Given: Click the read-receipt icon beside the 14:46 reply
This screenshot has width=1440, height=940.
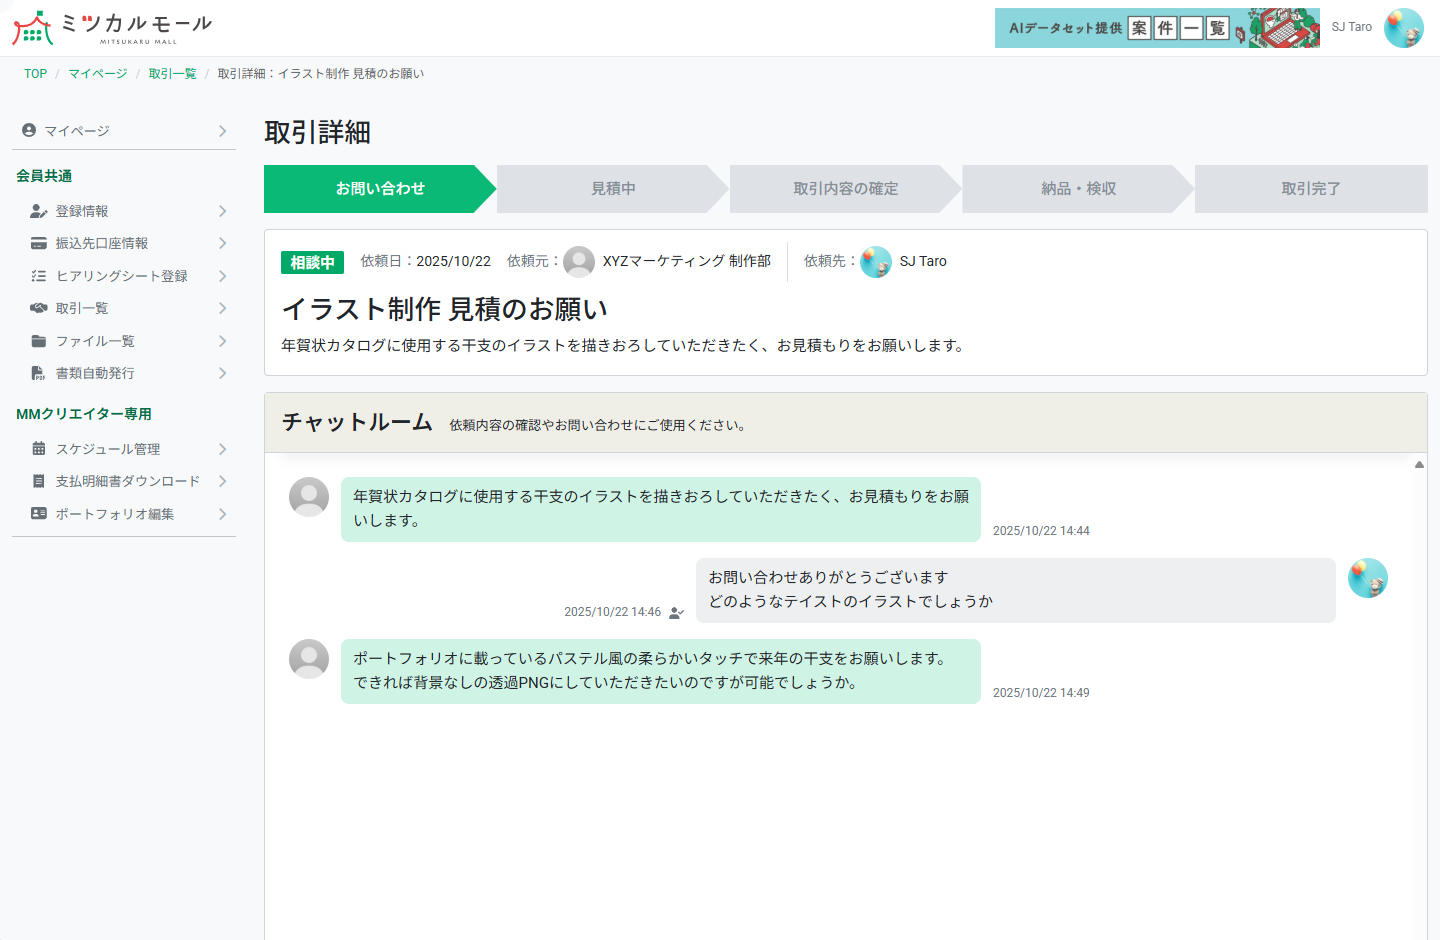Looking at the screenshot, I should click(x=675, y=611).
